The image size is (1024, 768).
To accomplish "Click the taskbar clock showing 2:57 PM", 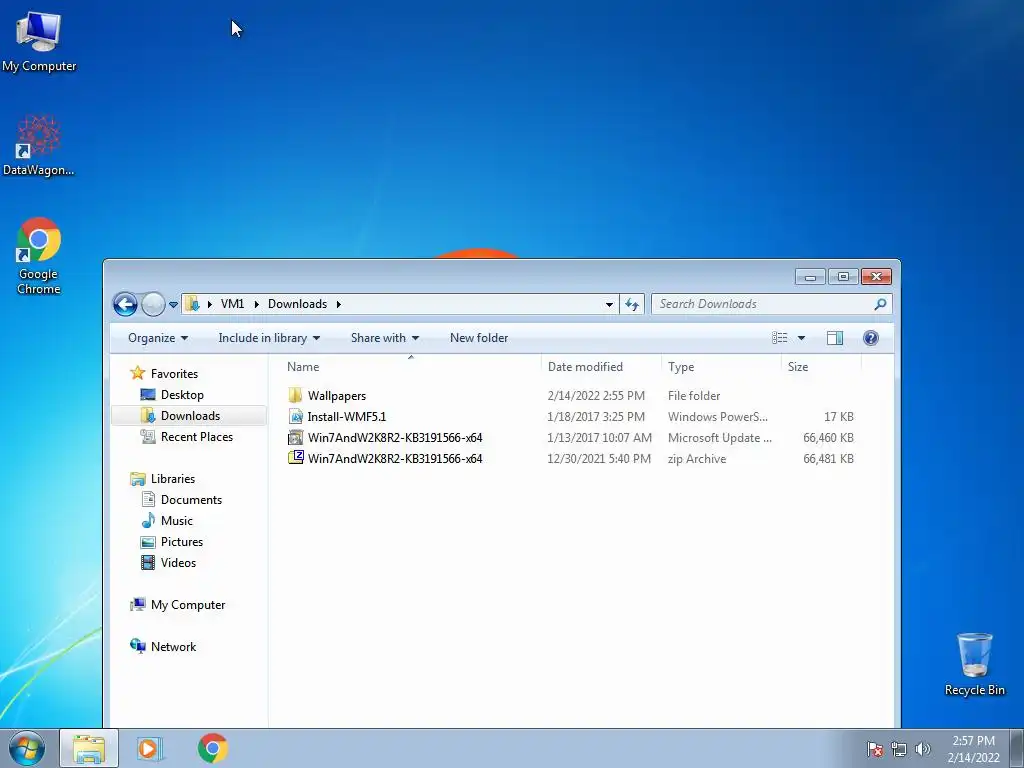I will pos(973,748).
